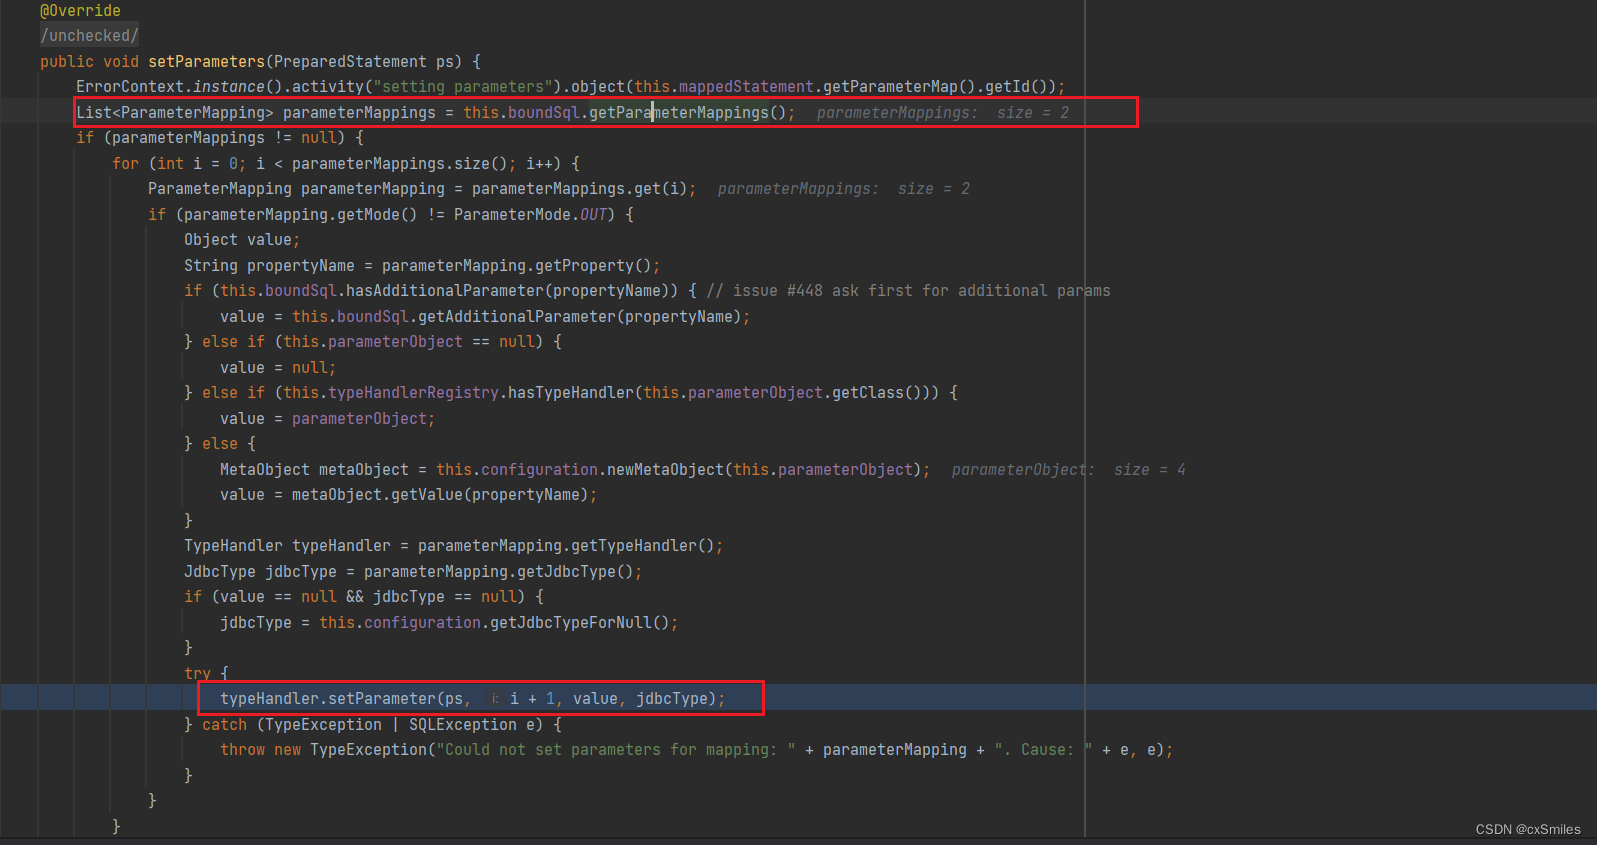Click 'Object value;' declaration
The height and width of the screenshot is (845, 1597).
[242, 239]
